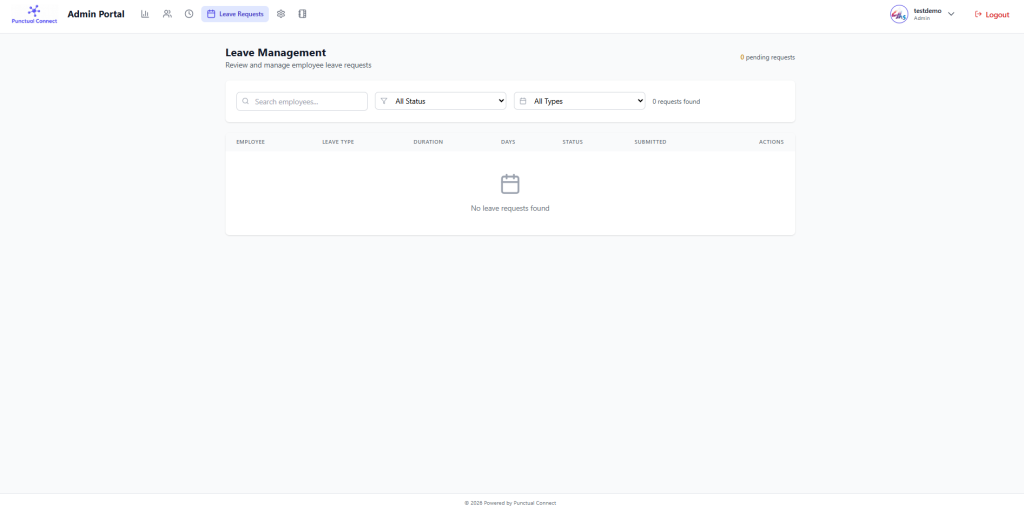Click the empty-state calendar icon
This screenshot has height=508, width=1024.
510,184
